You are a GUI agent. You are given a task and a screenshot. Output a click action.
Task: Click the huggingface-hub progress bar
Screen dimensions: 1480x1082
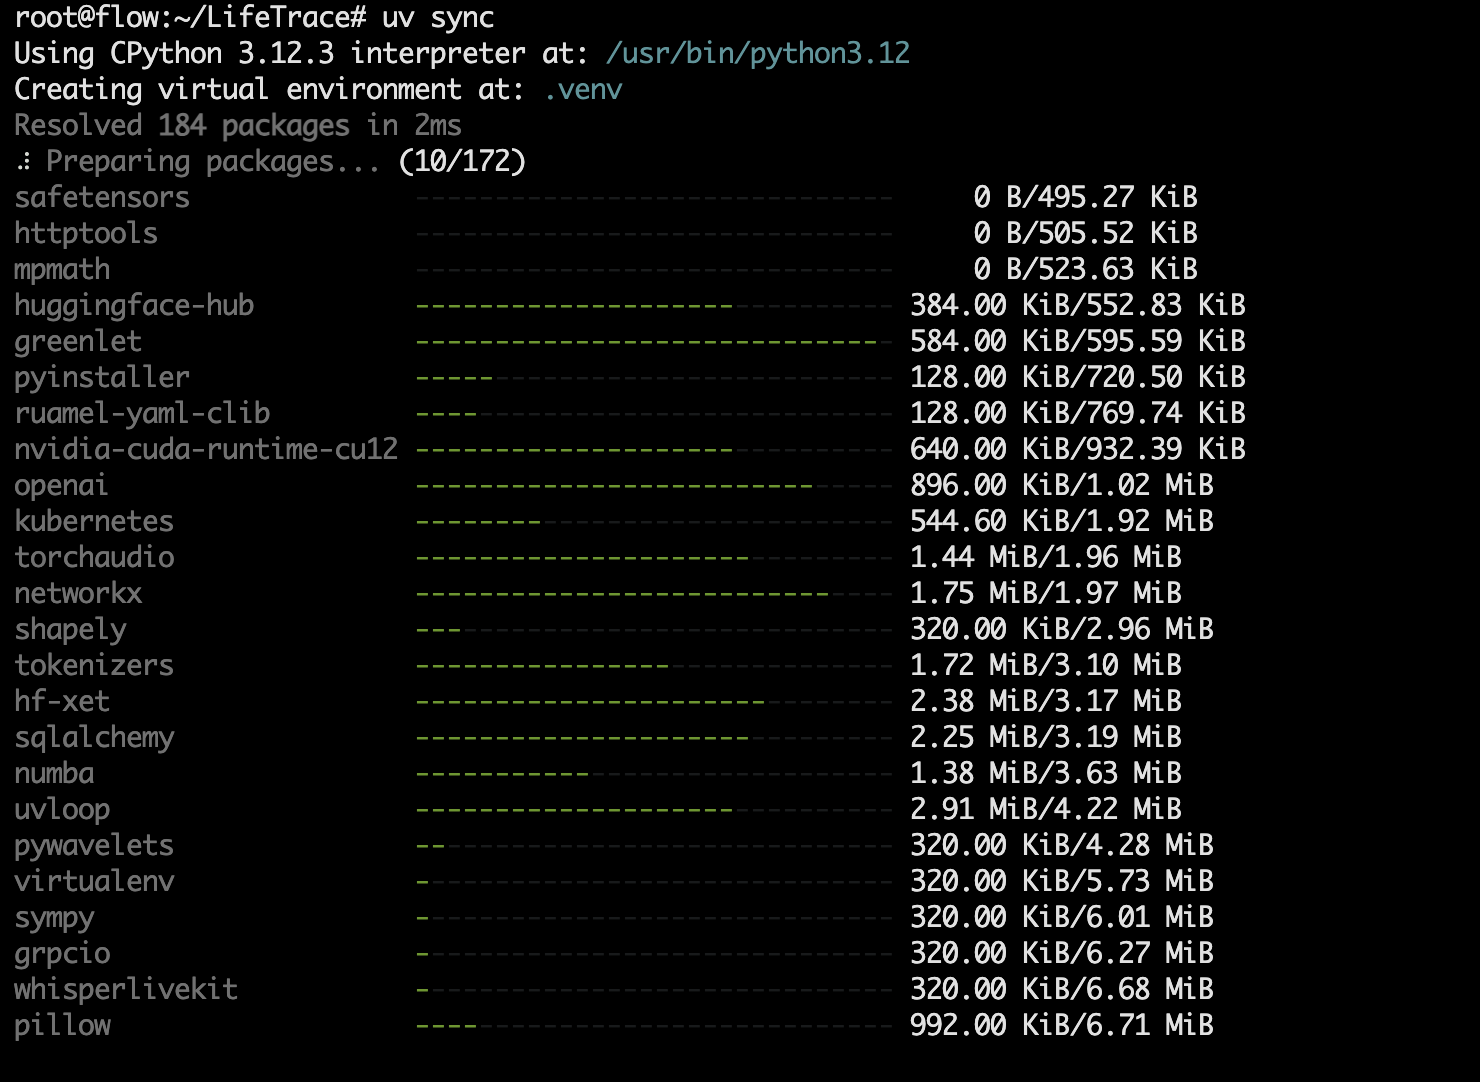[x=654, y=306]
